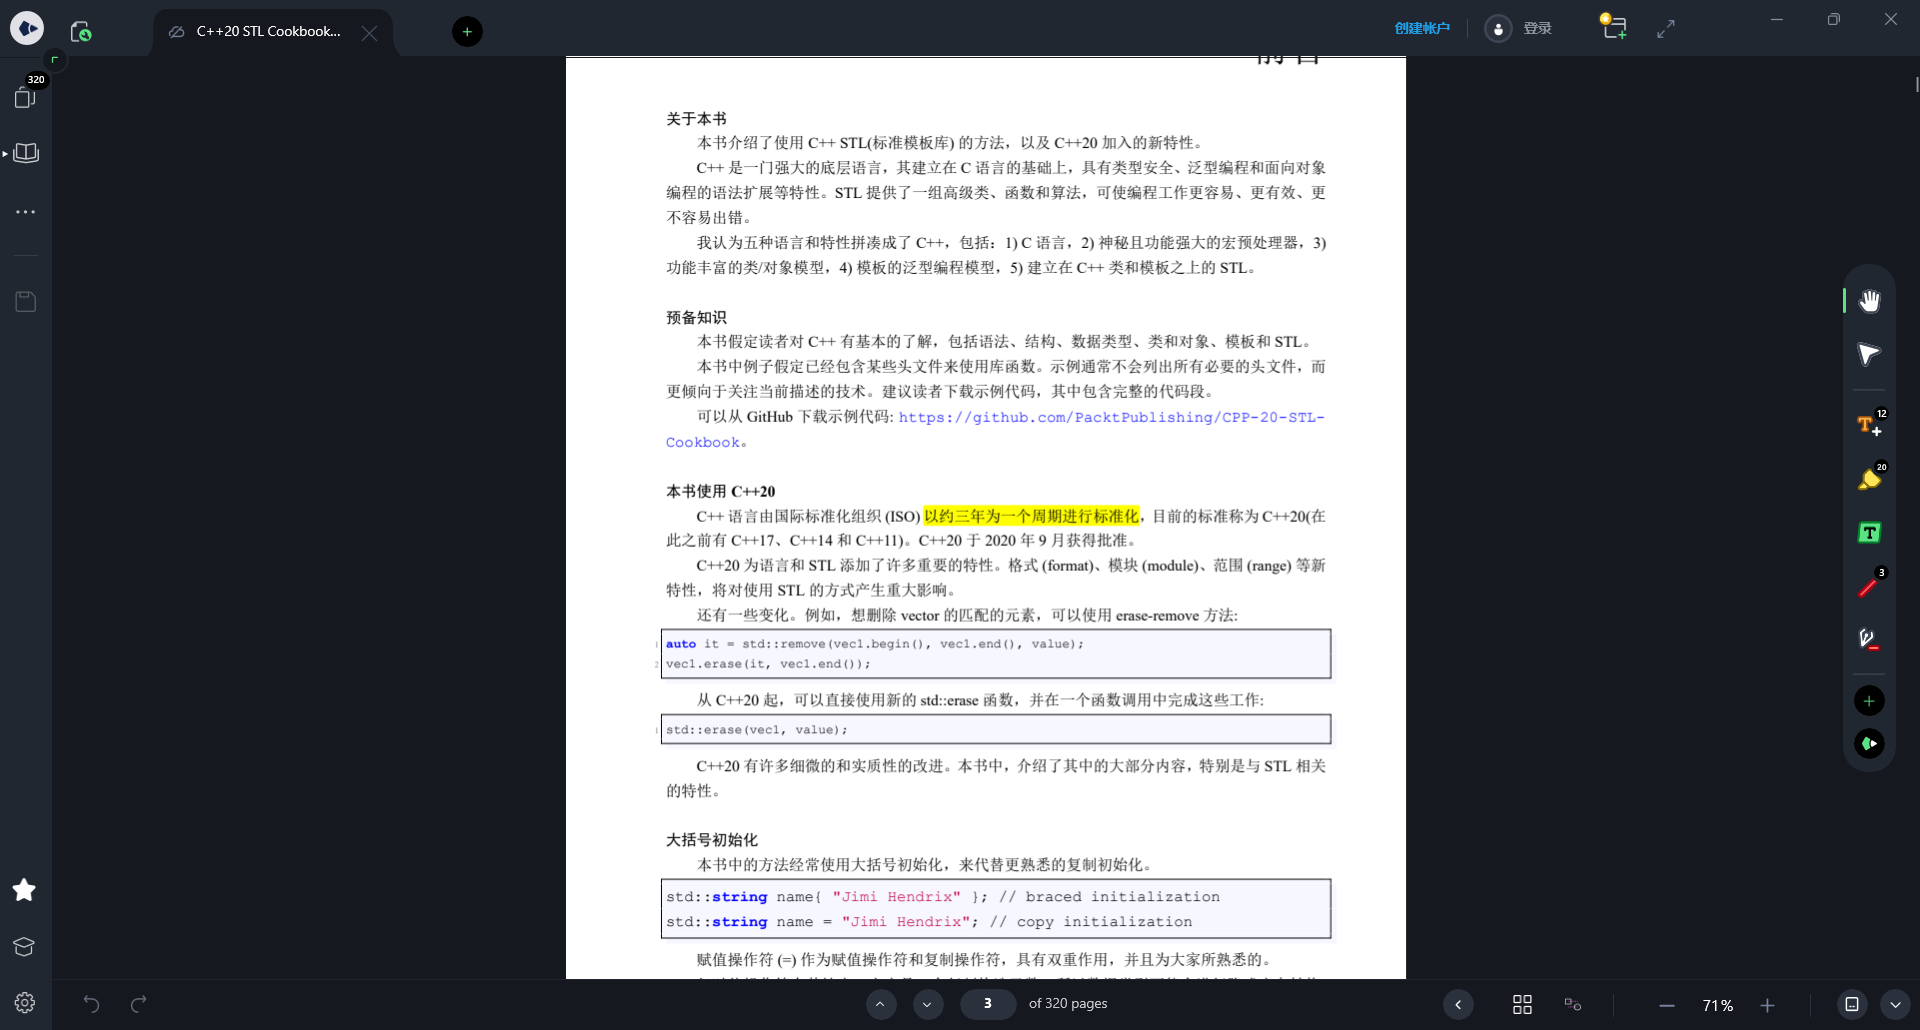The width and height of the screenshot is (1920, 1030).
Task: Click the vec1.erase(it, vec1.end()); code line
Action: coord(768,664)
